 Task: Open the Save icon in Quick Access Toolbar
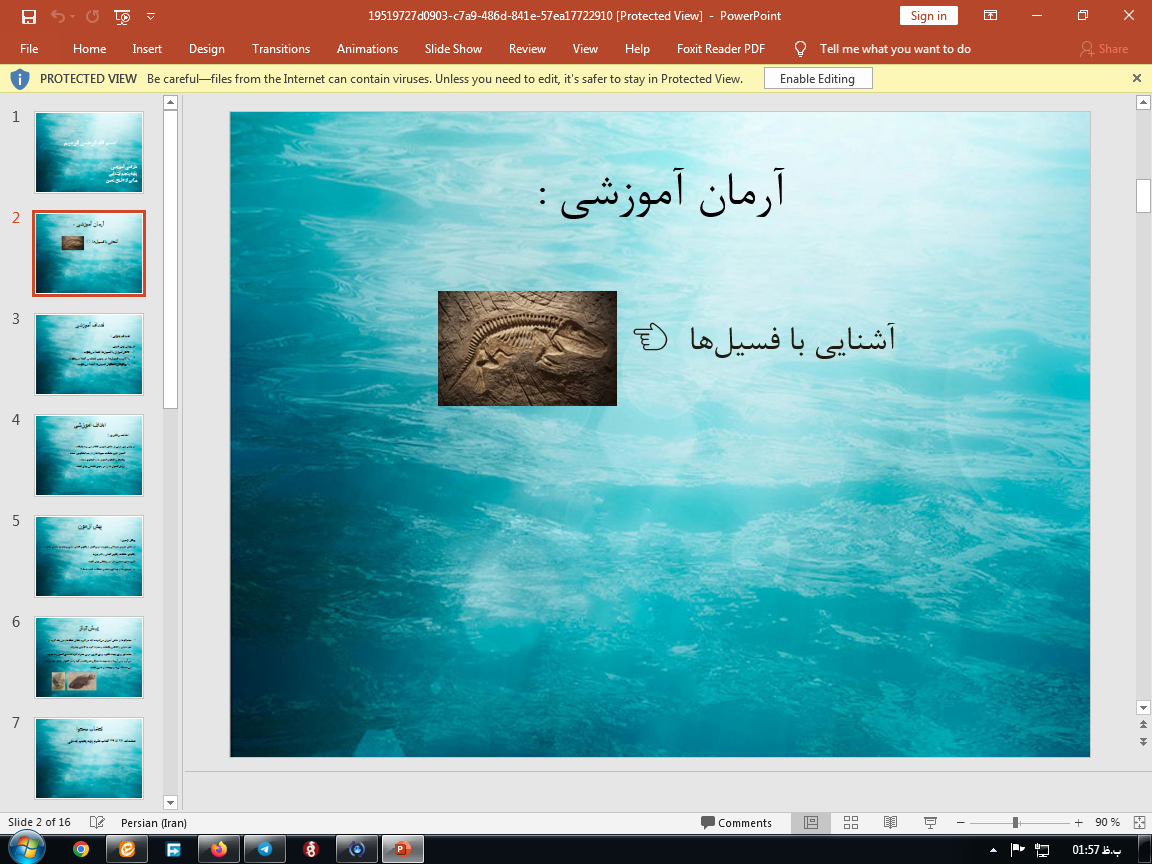pyautogui.click(x=30, y=16)
